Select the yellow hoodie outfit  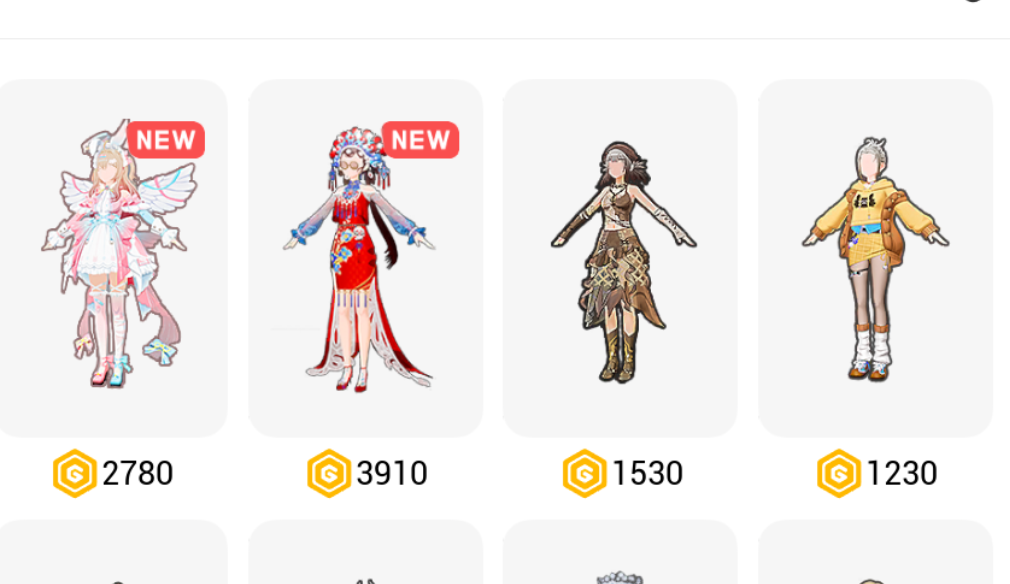tap(875, 258)
